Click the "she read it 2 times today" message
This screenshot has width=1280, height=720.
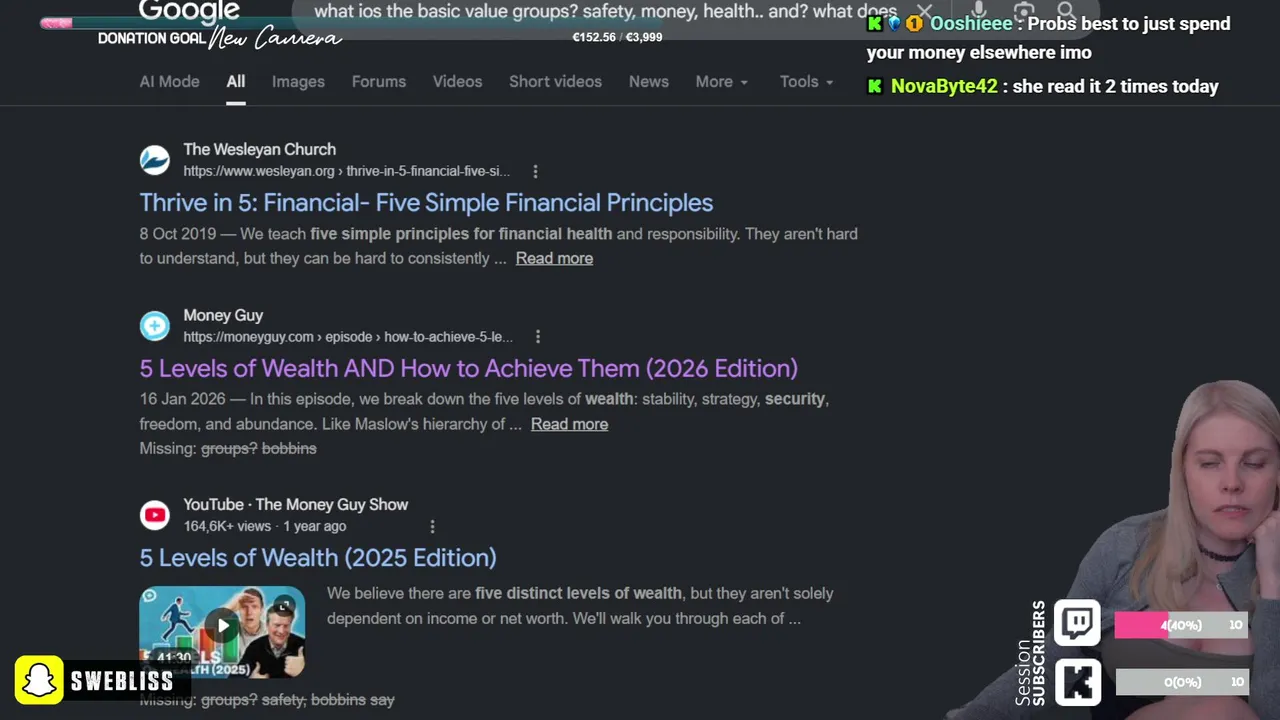pos(1115,87)
